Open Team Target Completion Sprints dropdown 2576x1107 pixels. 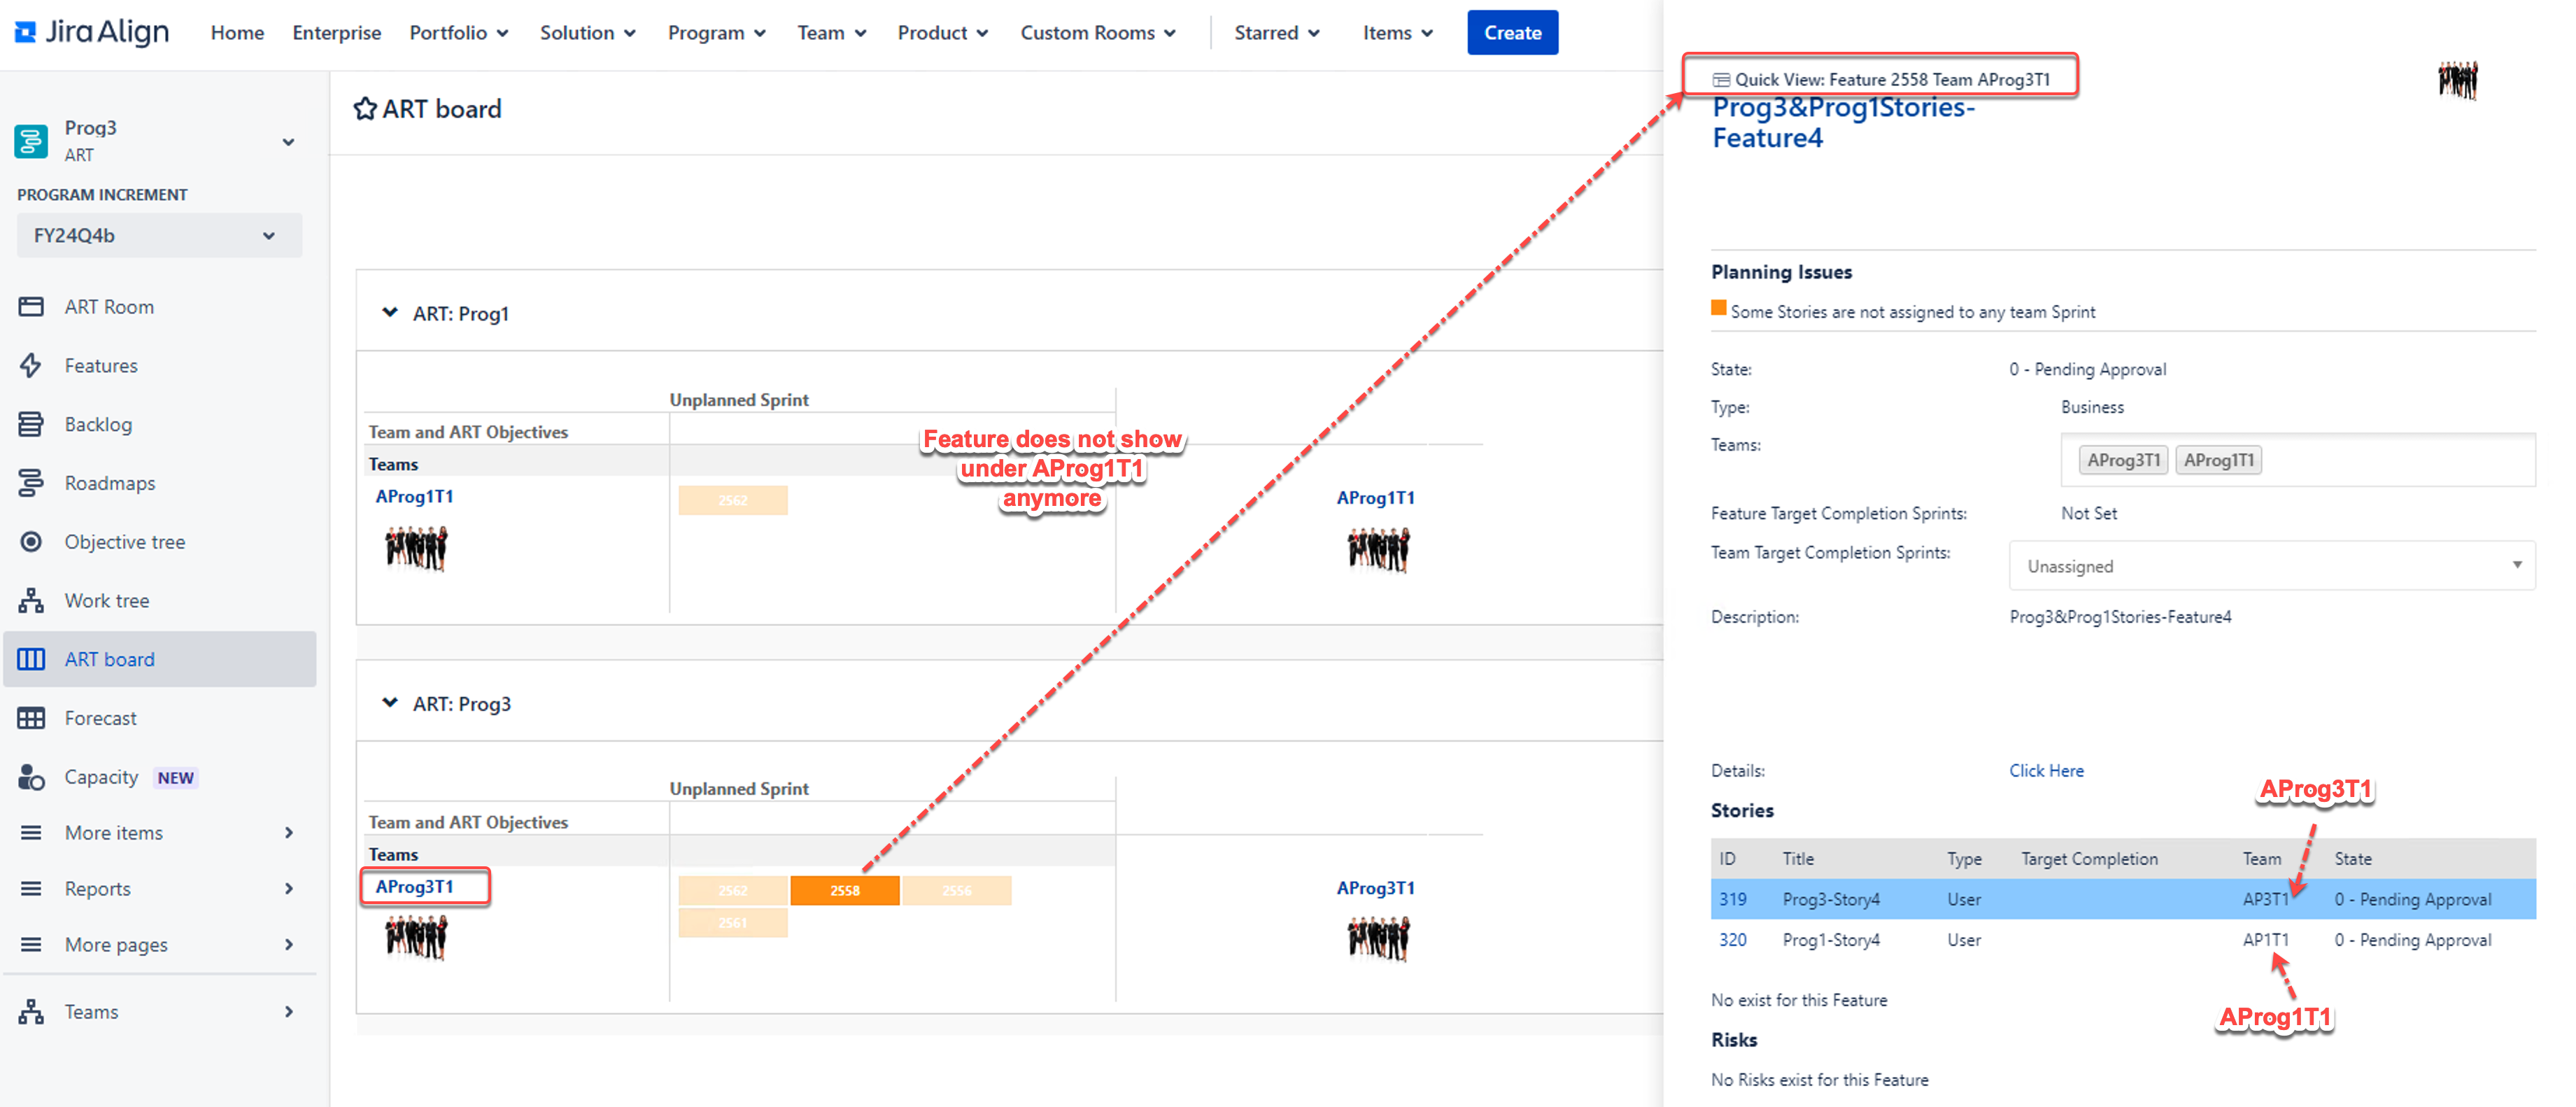tap(2271, 566)
